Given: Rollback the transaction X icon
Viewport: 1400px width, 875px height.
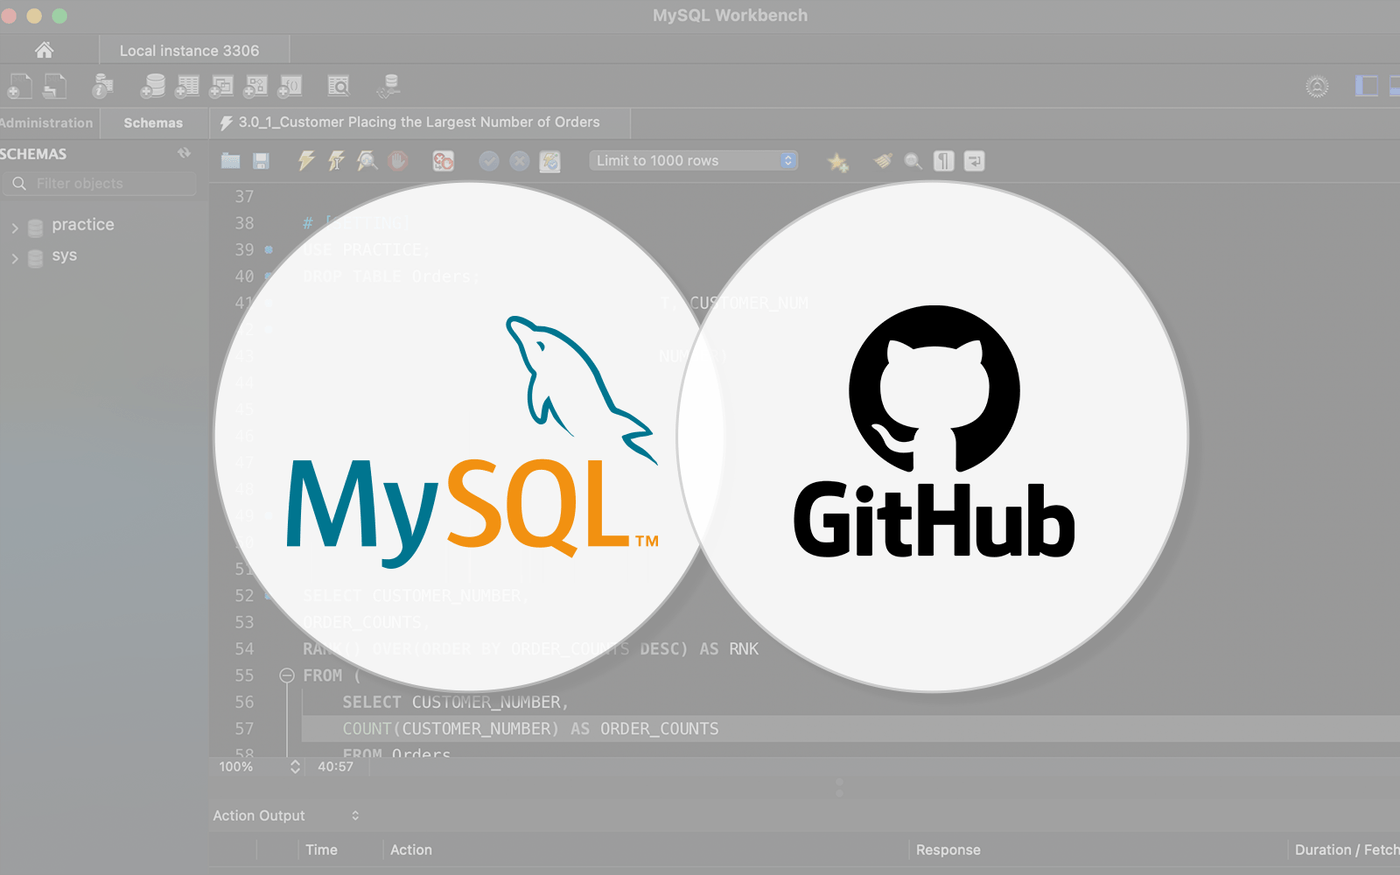Looking at the screenshot, I should [x=519, y=161].
